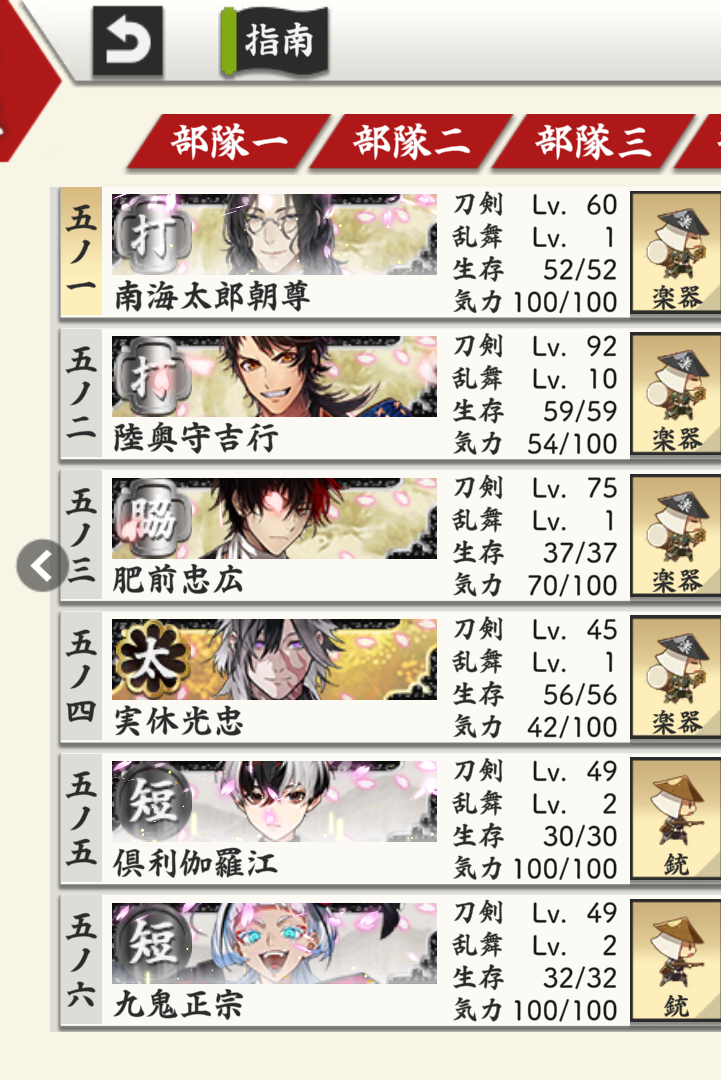Select 銃 equipment icon for 九鬼正宗
Screen dimensions: 721x1080
click(x=676, y=962)
